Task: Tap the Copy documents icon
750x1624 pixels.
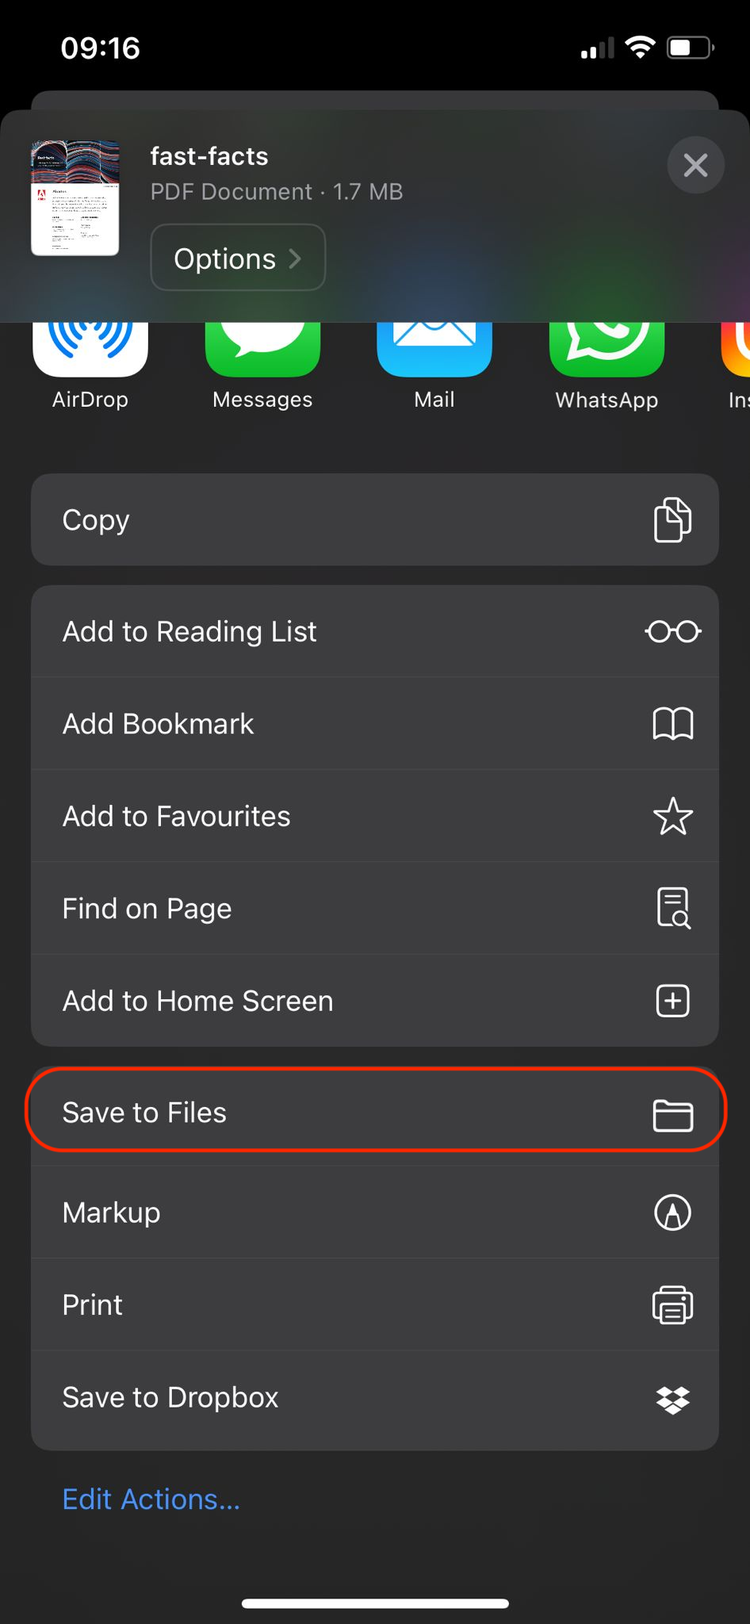Action: 672,520
